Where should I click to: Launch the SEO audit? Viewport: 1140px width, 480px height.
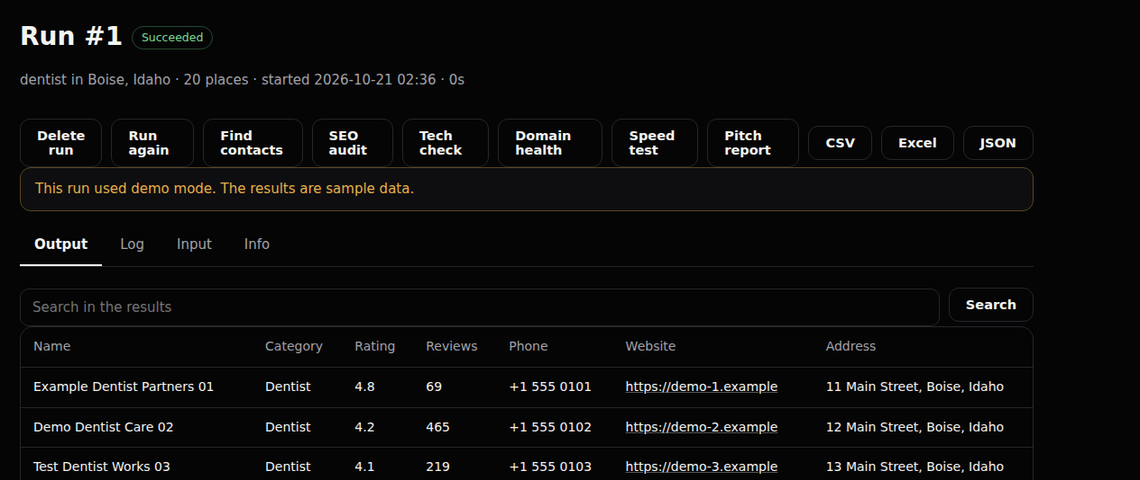(352, 143)
